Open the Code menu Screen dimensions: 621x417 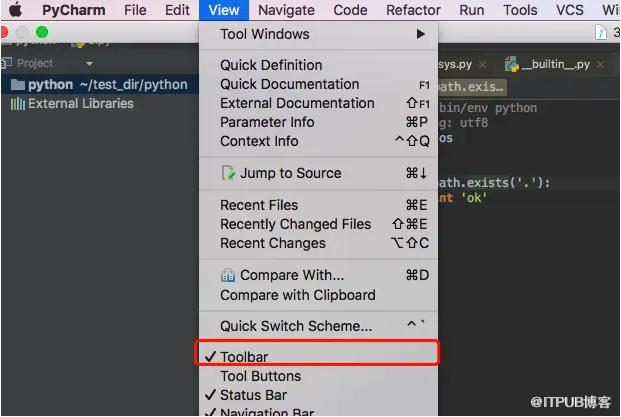coord(350,10)
